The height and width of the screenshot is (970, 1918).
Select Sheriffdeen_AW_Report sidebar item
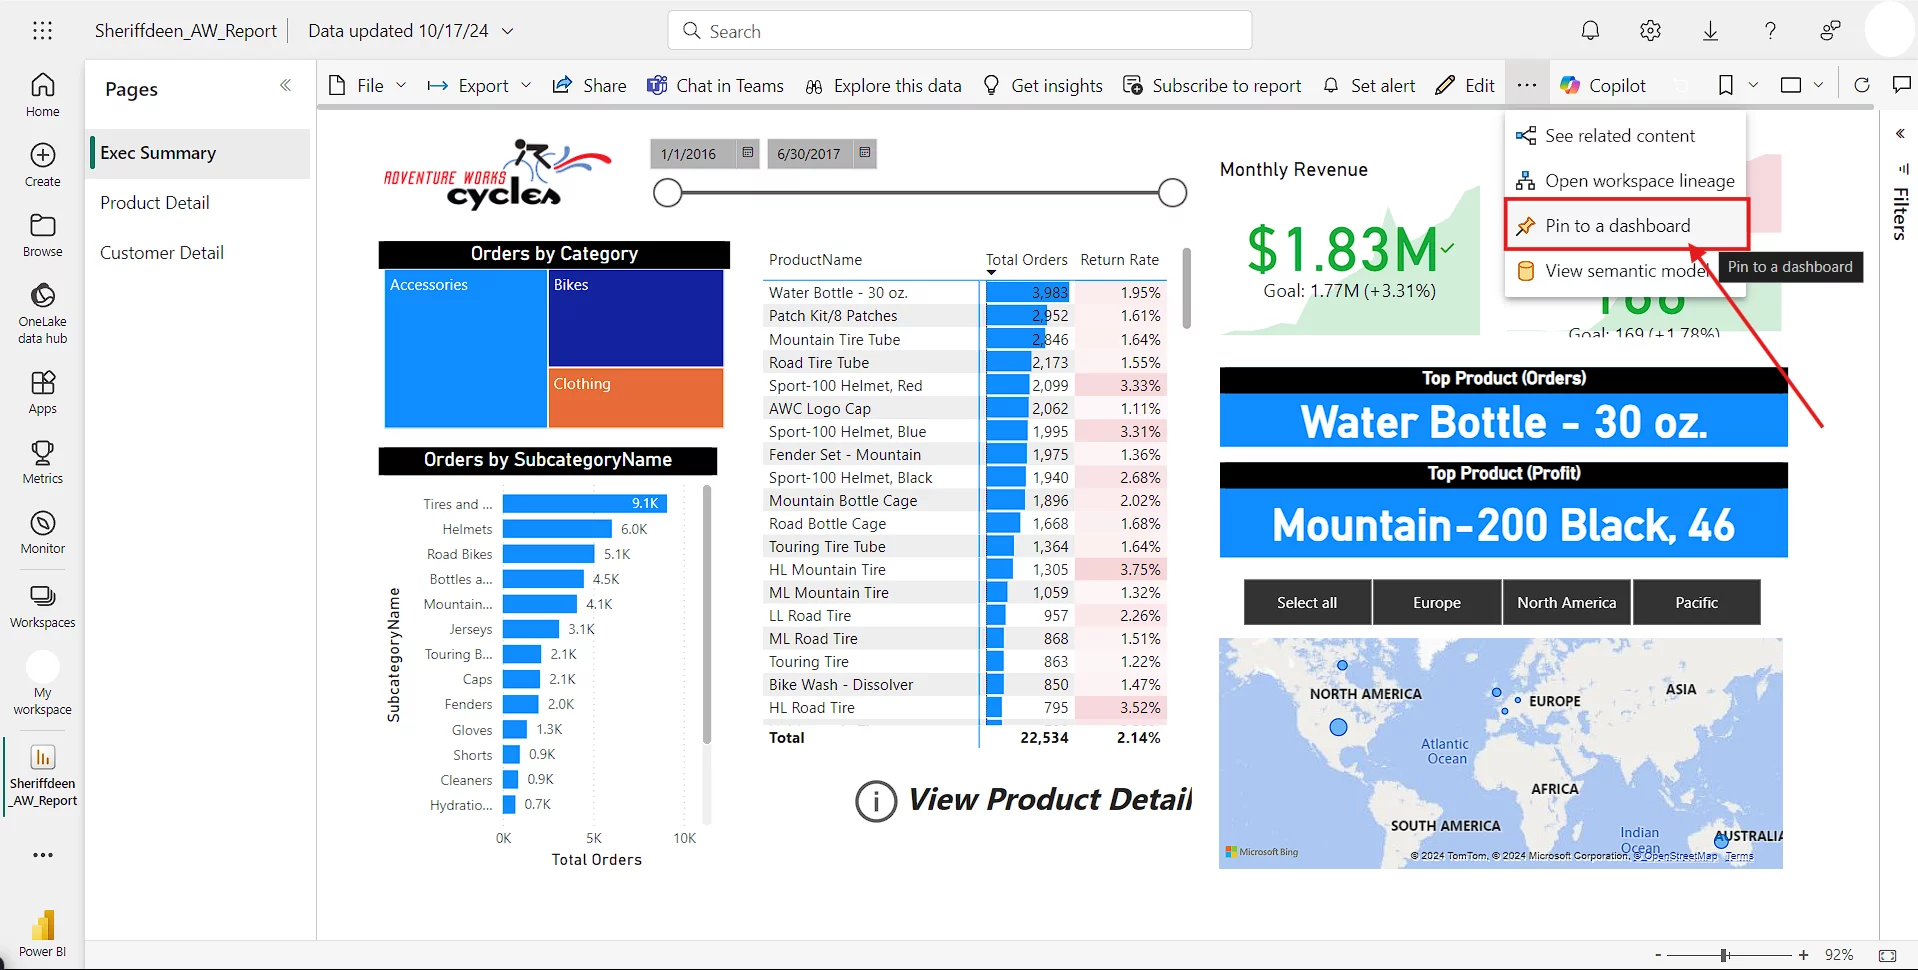pos(43,775)
